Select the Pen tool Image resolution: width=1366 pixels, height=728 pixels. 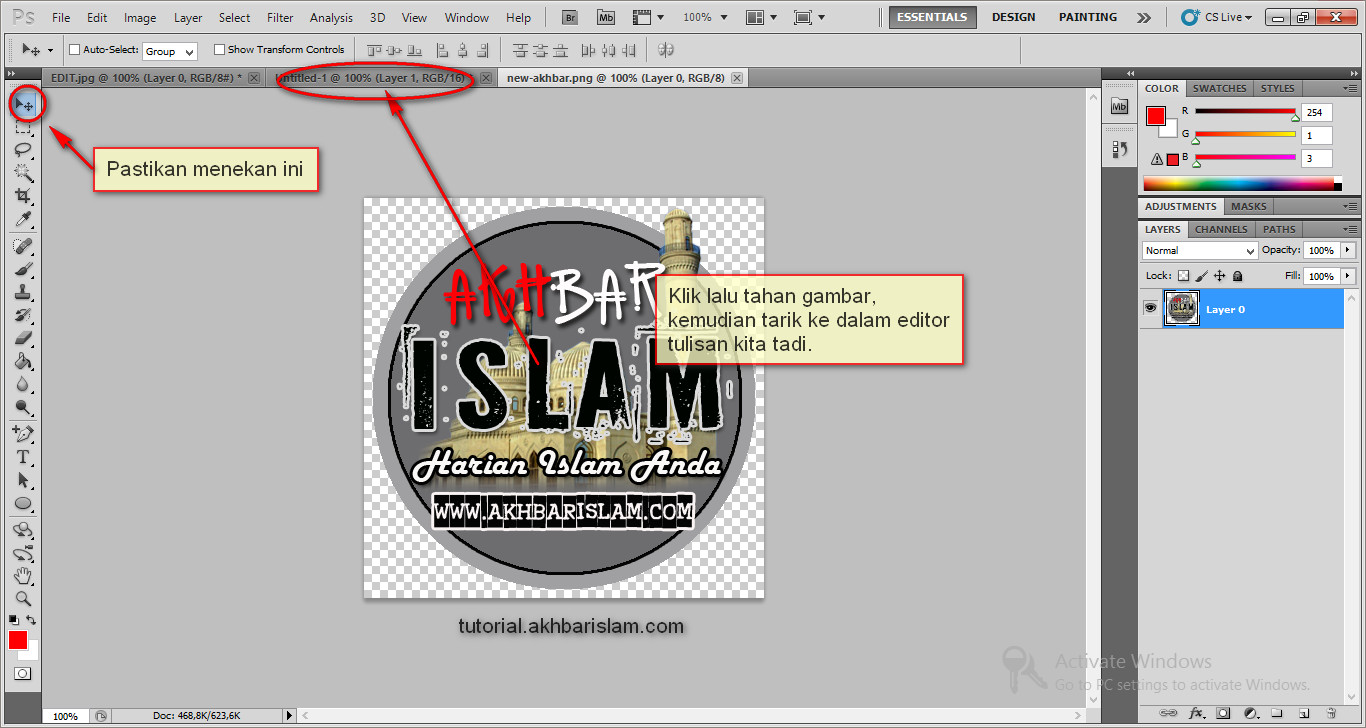click(x=24, y=434)
